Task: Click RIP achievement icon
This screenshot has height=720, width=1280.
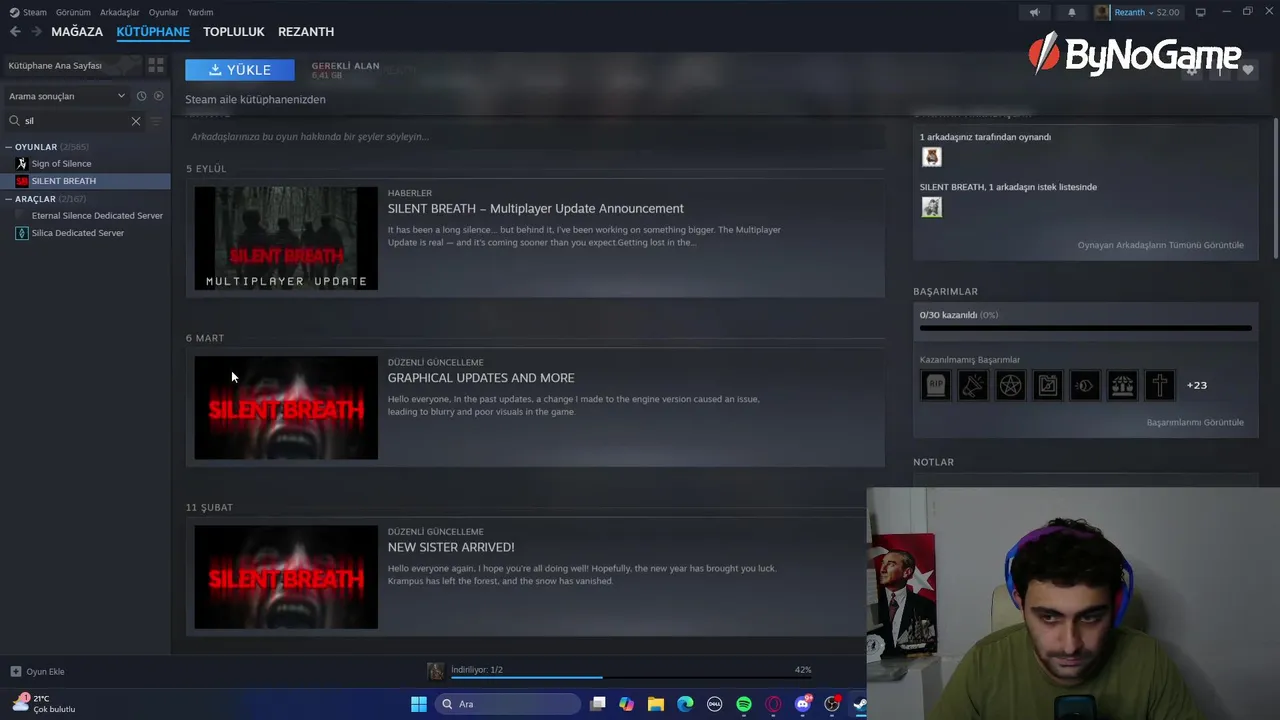Action: (x=935, y=385)
